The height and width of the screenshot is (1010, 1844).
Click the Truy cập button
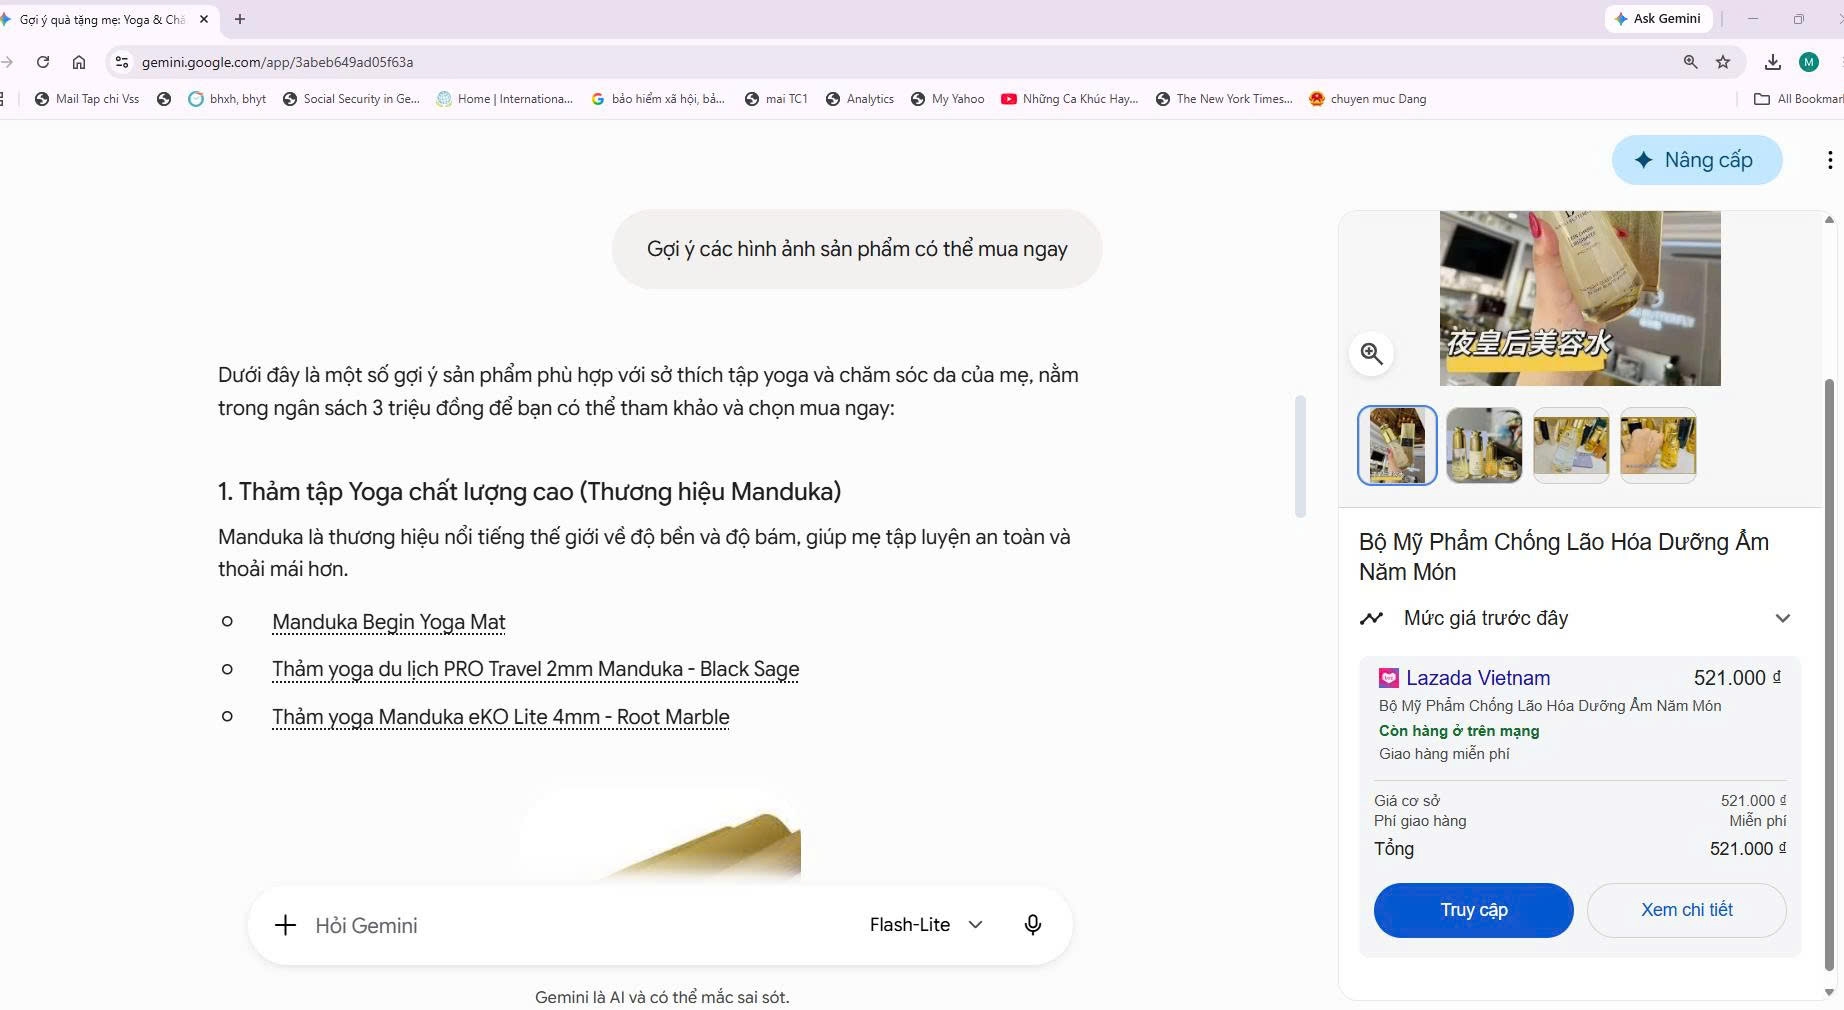pyautogui.click(x=1474, y=910)
